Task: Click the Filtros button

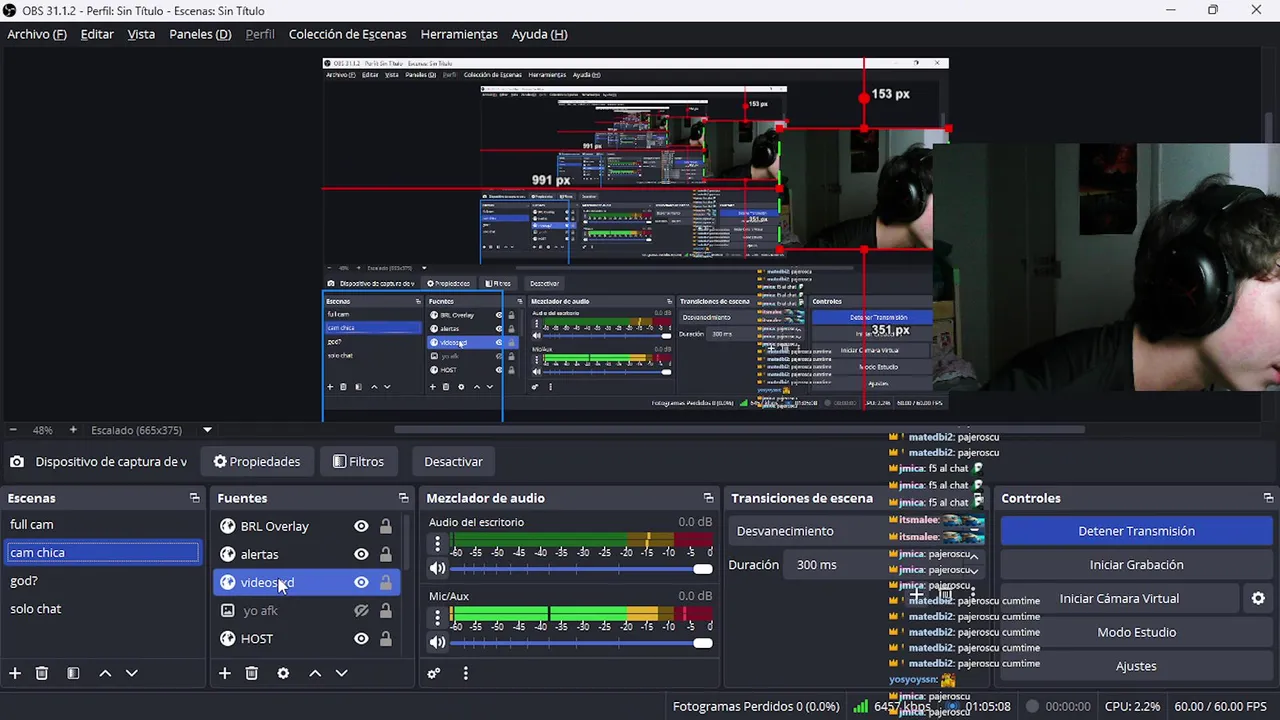Action: [358, 462]
